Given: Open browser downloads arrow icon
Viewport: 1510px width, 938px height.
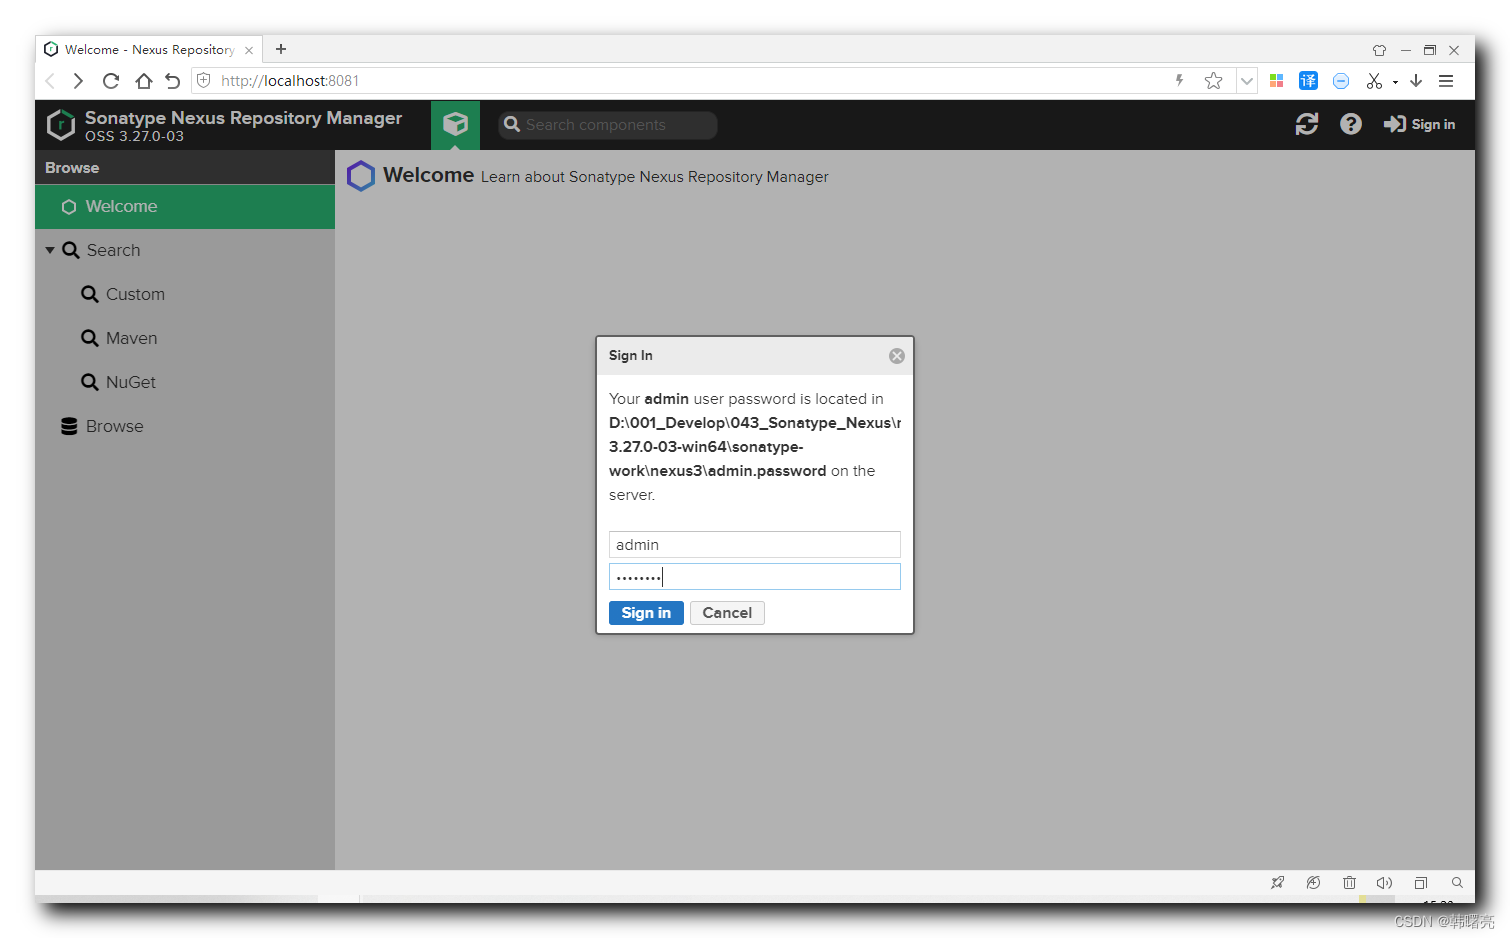Looking at the screenshot, I should (x=1416, y=81).
